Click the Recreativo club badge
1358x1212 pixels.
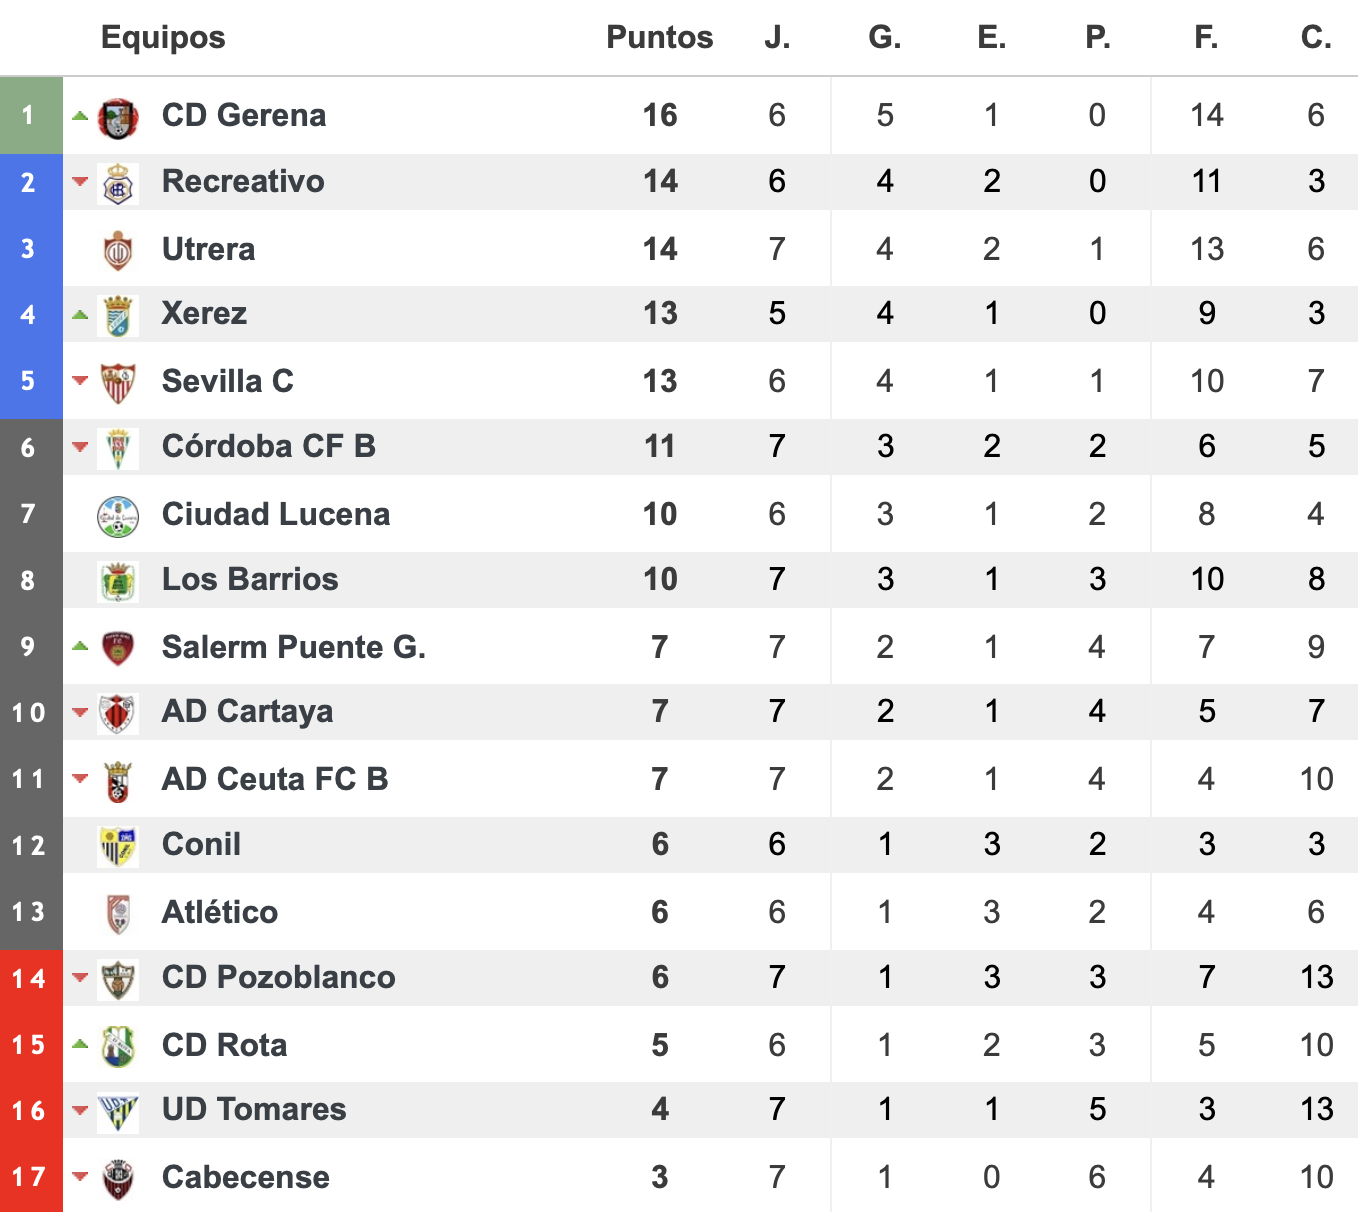coord(118,184)
